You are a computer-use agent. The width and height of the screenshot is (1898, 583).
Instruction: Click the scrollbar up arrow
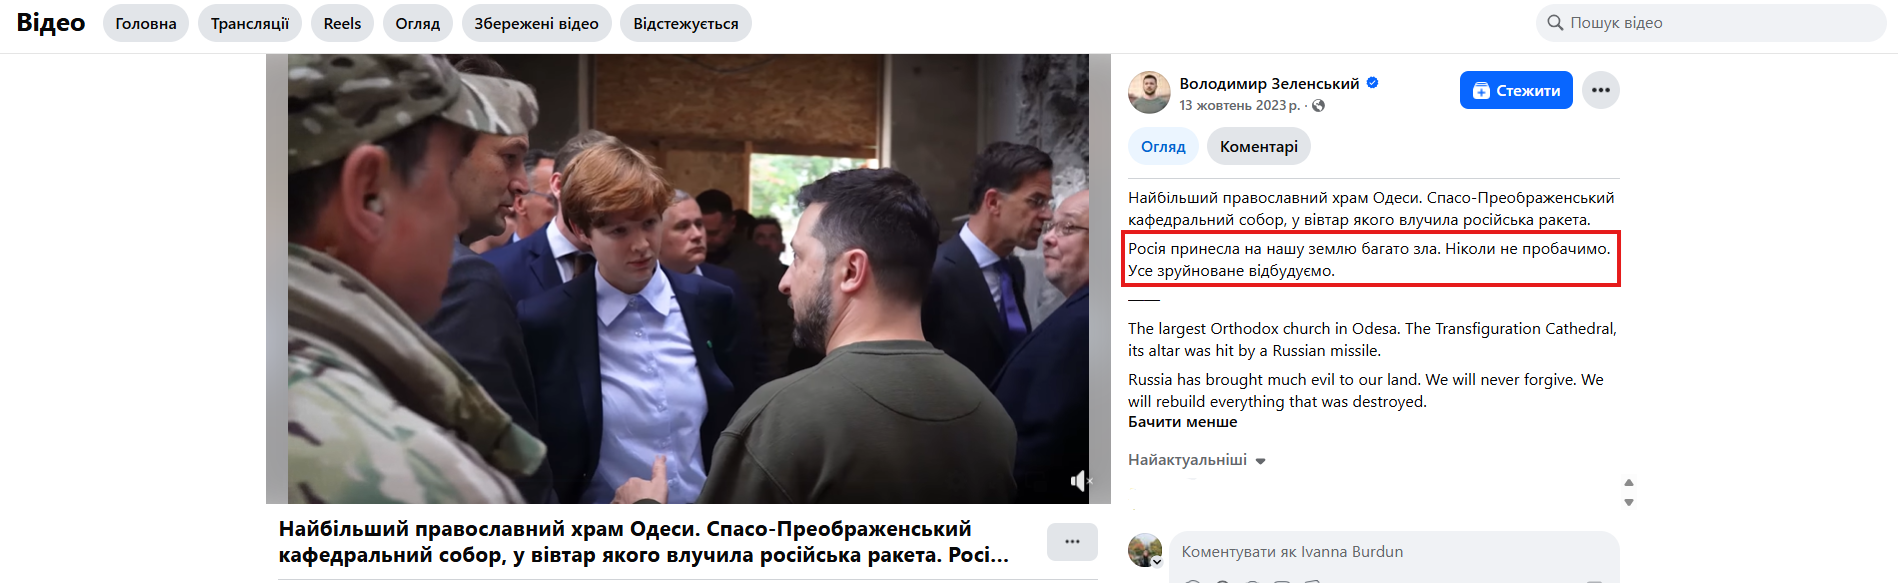tap(1629, 482)
